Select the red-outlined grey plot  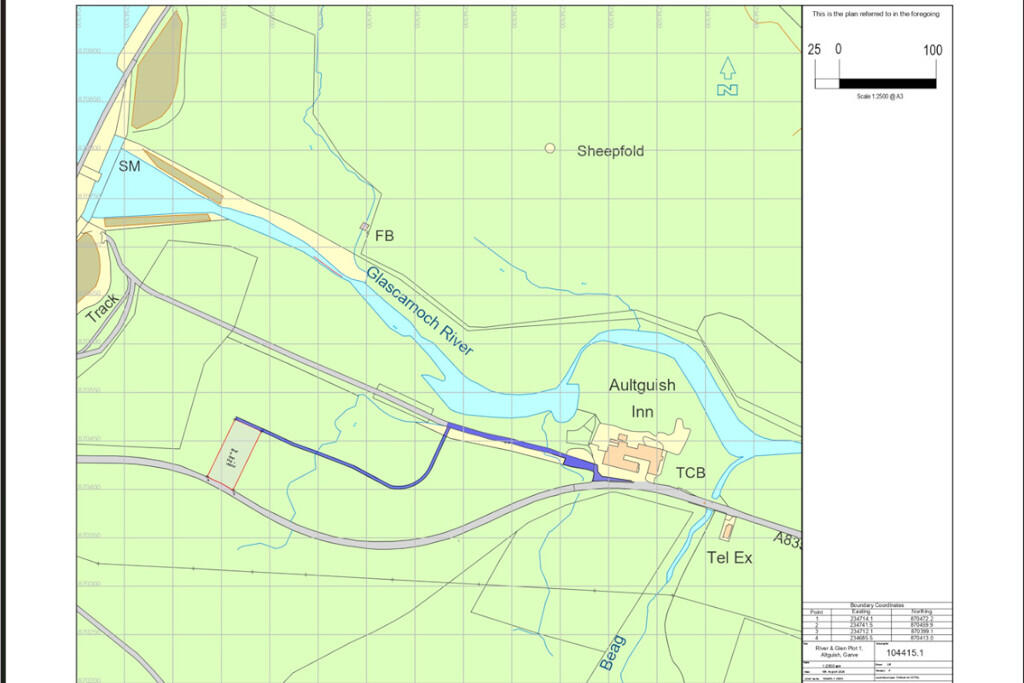pyautogui.click(x=234, y=454)
